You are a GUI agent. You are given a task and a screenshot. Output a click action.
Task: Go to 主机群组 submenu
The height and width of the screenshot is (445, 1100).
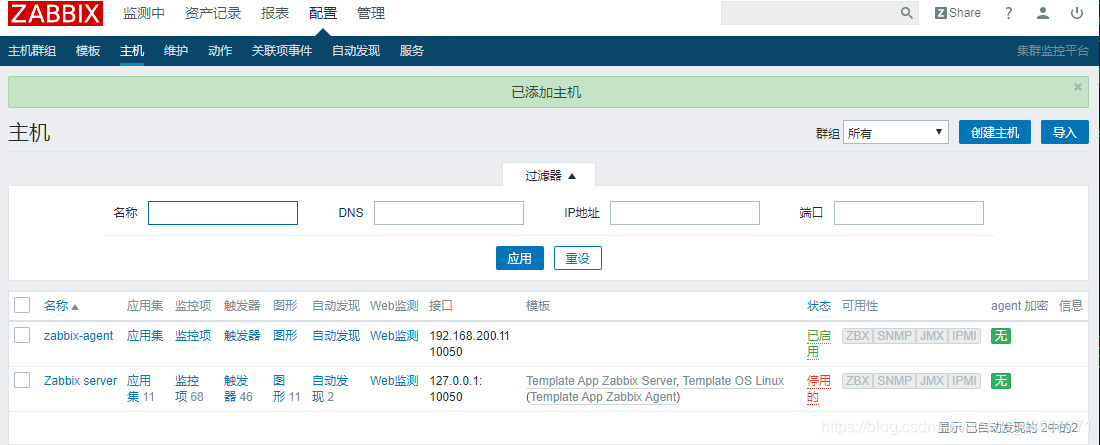click(32, 51)
